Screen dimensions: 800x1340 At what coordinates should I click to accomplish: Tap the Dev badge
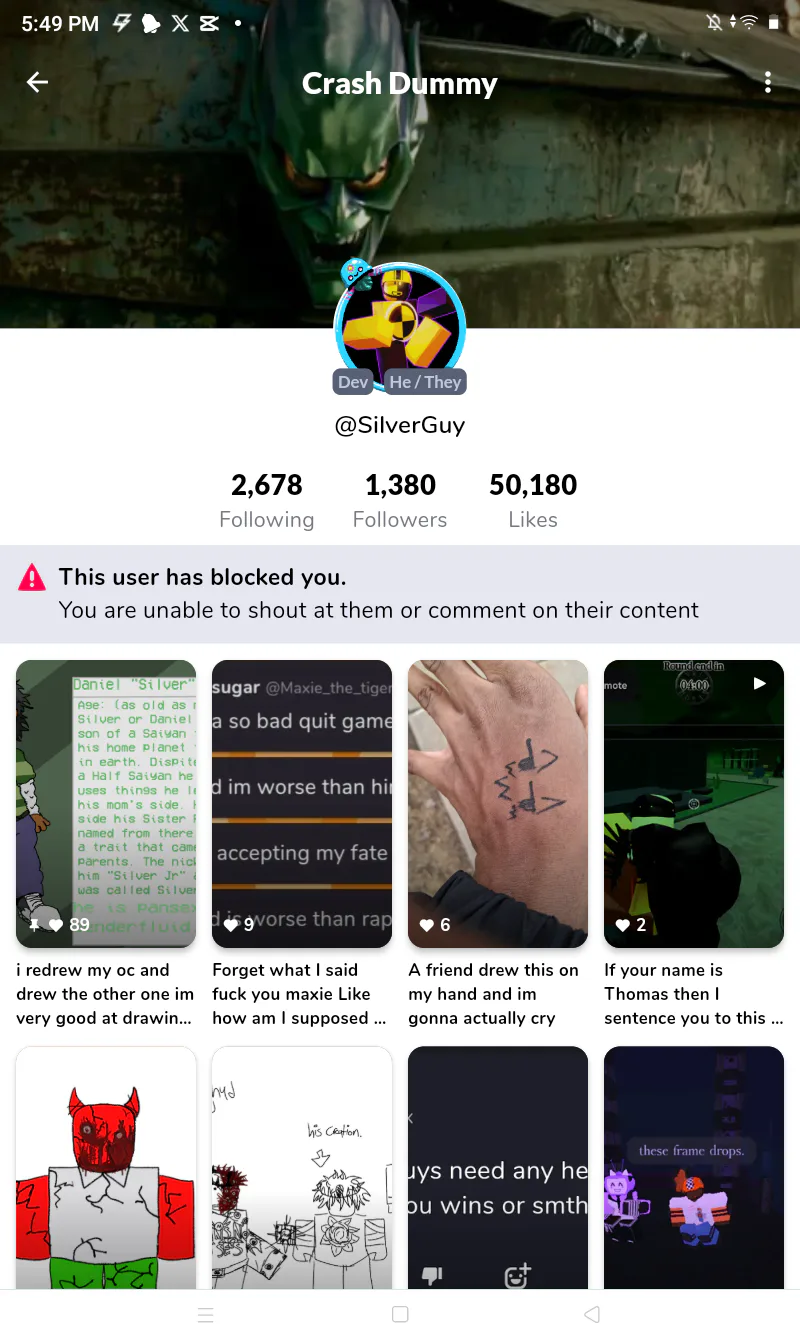click(x=353, y=382)
